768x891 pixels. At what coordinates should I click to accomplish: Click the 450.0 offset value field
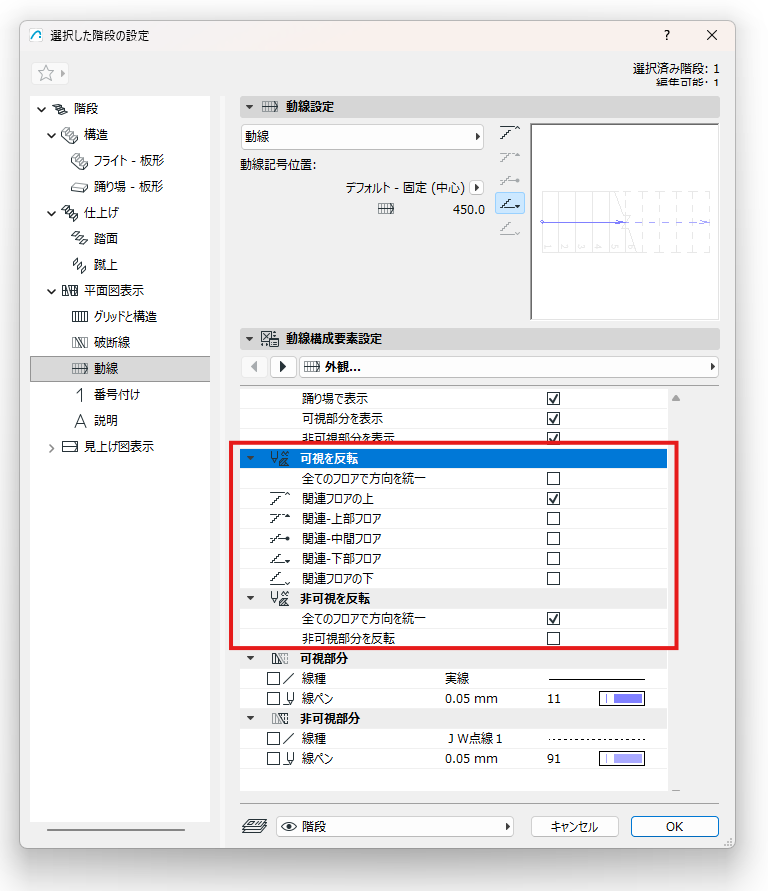click(x=469, y=209)
